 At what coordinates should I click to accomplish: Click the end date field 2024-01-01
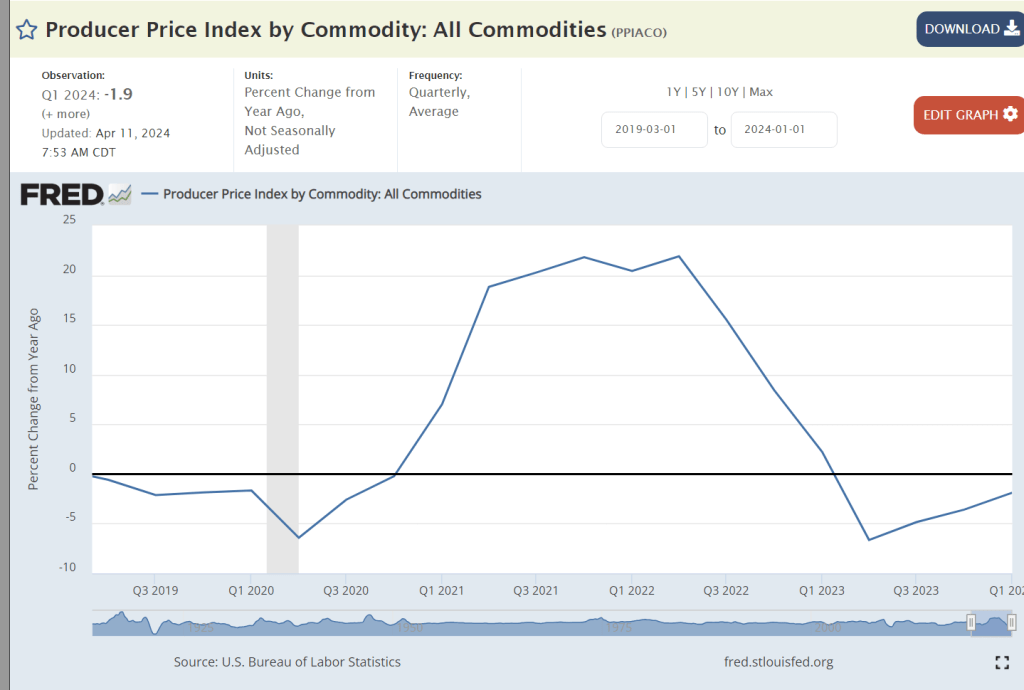click(784, 130)
